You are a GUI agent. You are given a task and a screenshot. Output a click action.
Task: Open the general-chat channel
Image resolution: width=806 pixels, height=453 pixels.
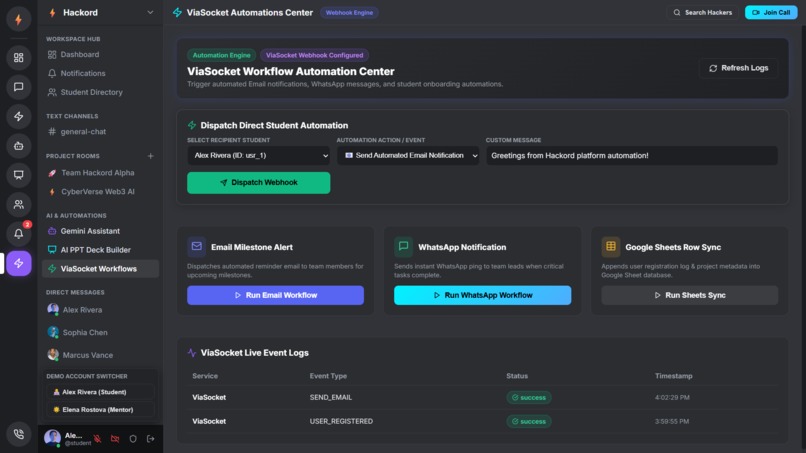point(100,132)
